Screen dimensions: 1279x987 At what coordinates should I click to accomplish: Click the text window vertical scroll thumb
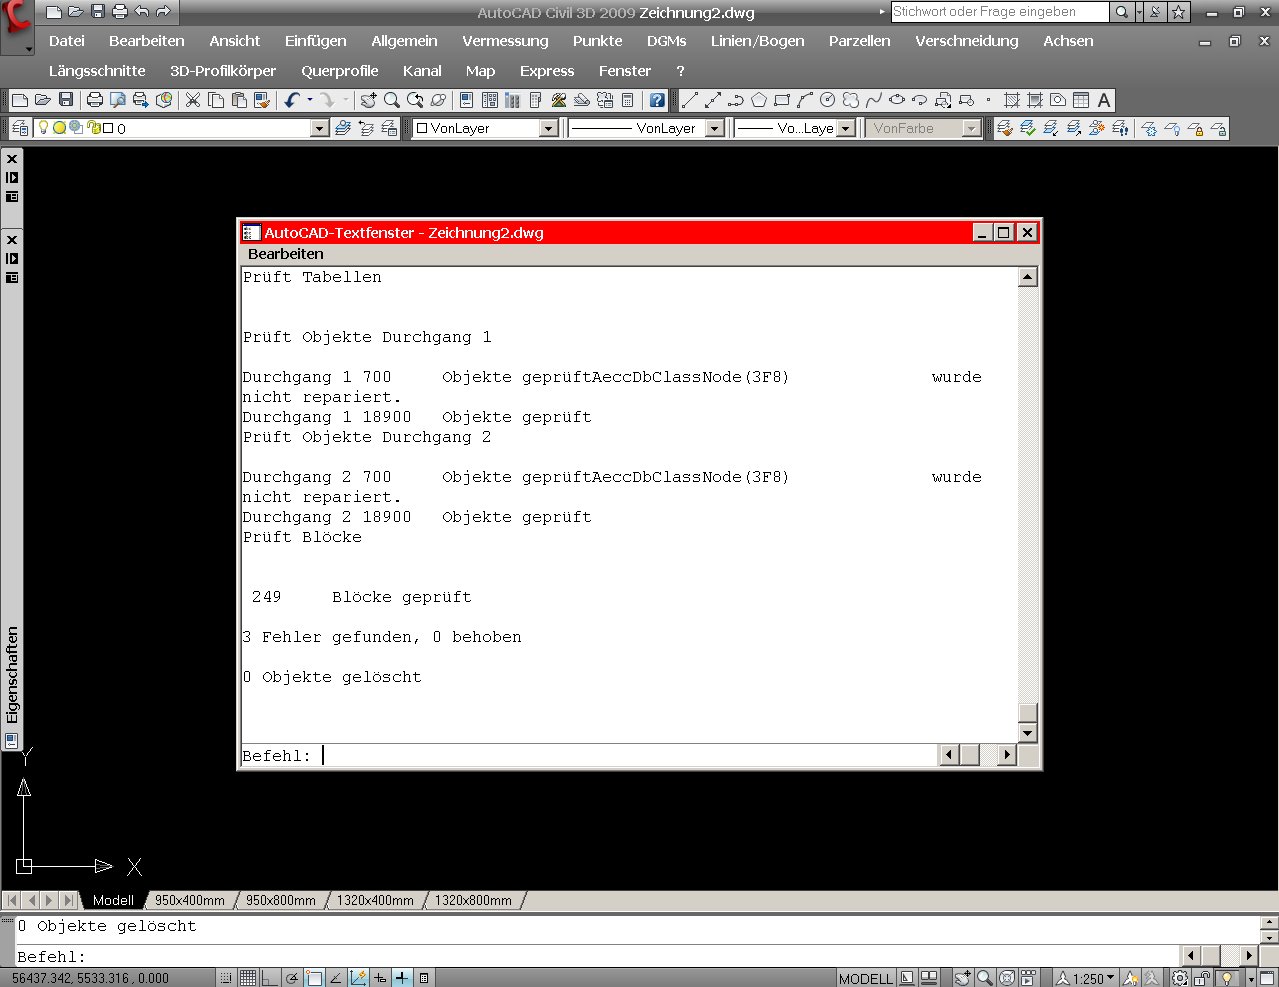1027,713
